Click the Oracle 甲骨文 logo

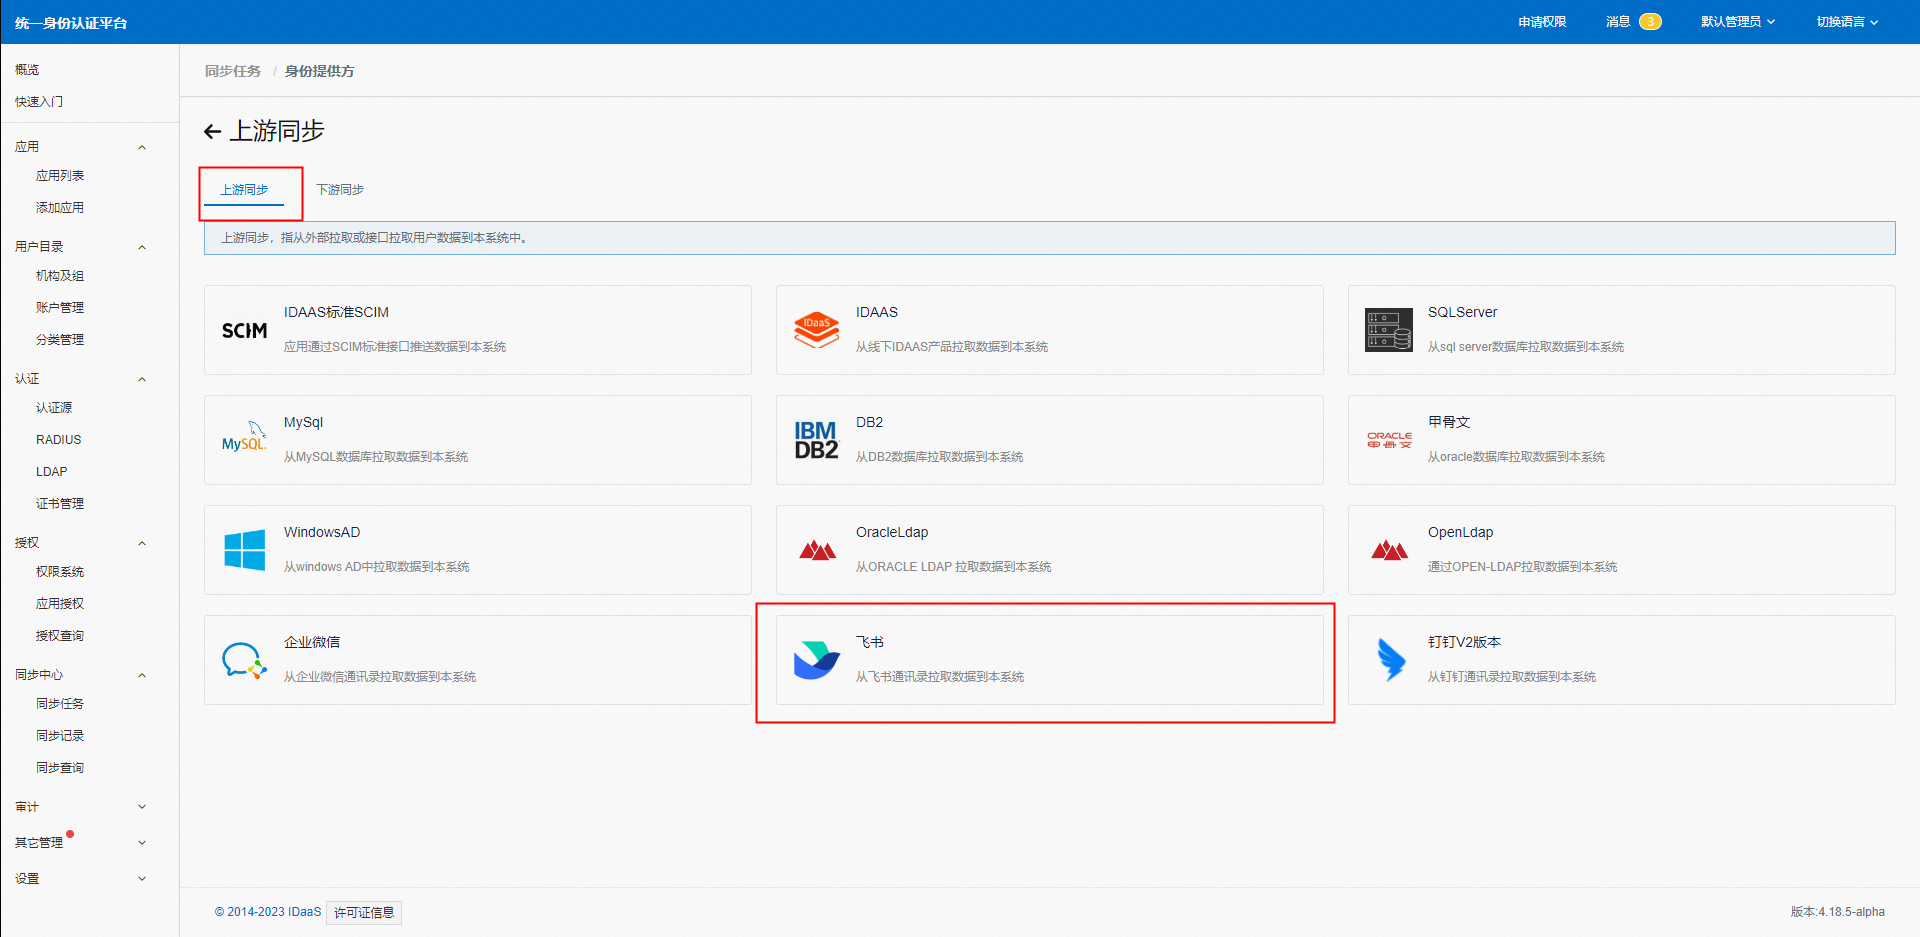click(x=1389, y=440)
